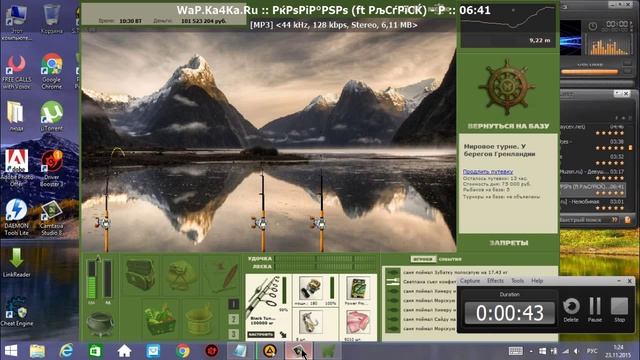Click the middle fishing rod on the water
This screenshot has height=360, width=640.
coord(262,210)
